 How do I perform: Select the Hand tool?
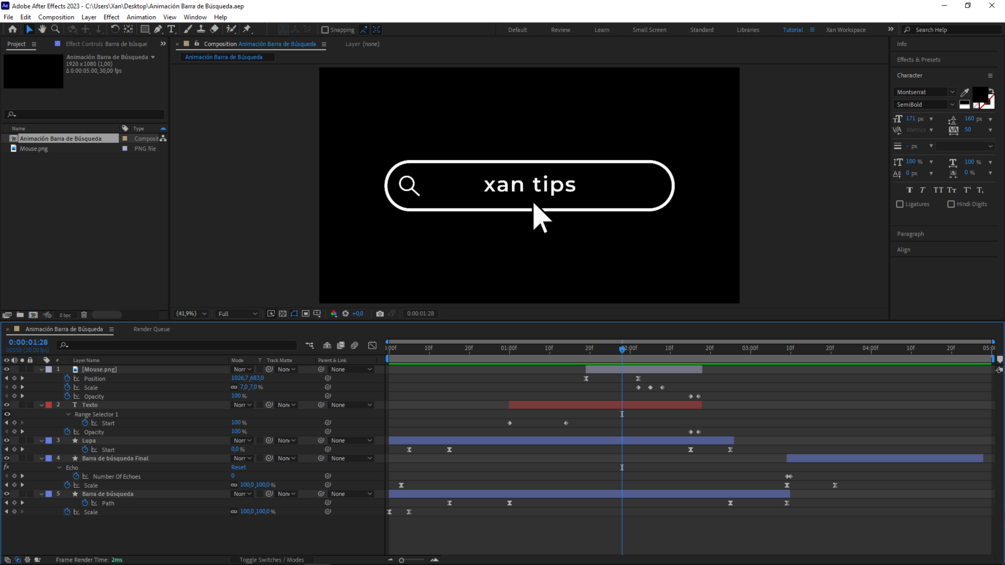[x=42, y=29]
